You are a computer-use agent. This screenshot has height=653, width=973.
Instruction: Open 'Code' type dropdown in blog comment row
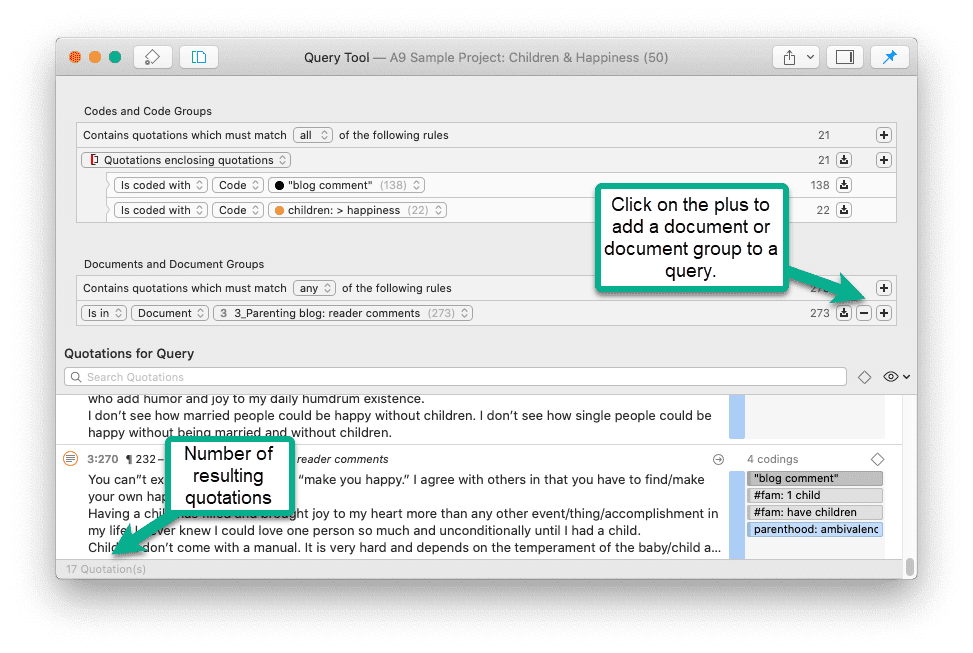point(238,185)
